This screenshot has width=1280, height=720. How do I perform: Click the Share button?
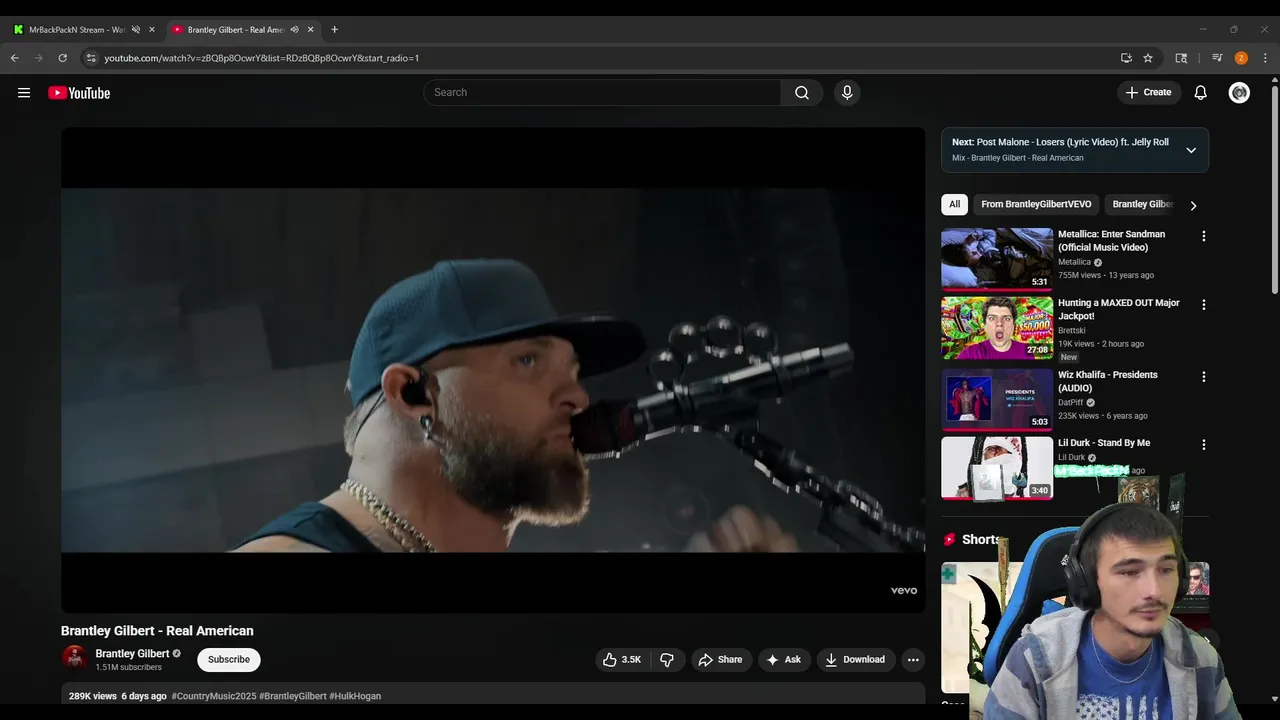(720, 660)
